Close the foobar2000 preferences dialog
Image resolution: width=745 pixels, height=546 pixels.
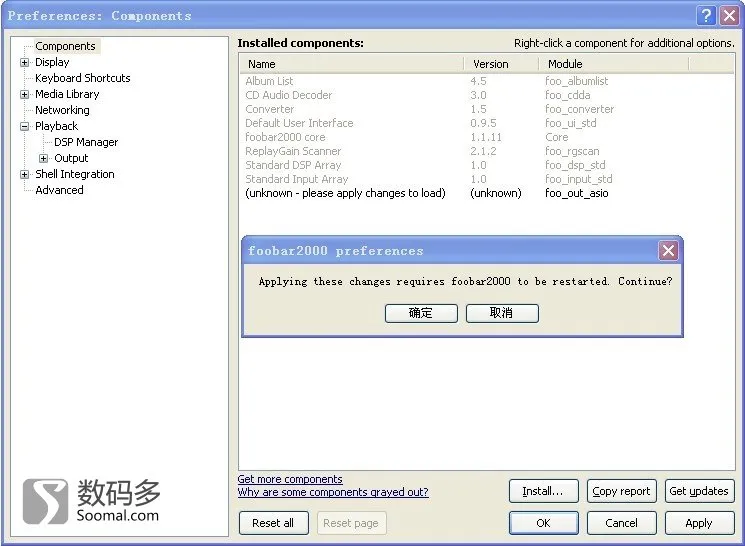669,250
